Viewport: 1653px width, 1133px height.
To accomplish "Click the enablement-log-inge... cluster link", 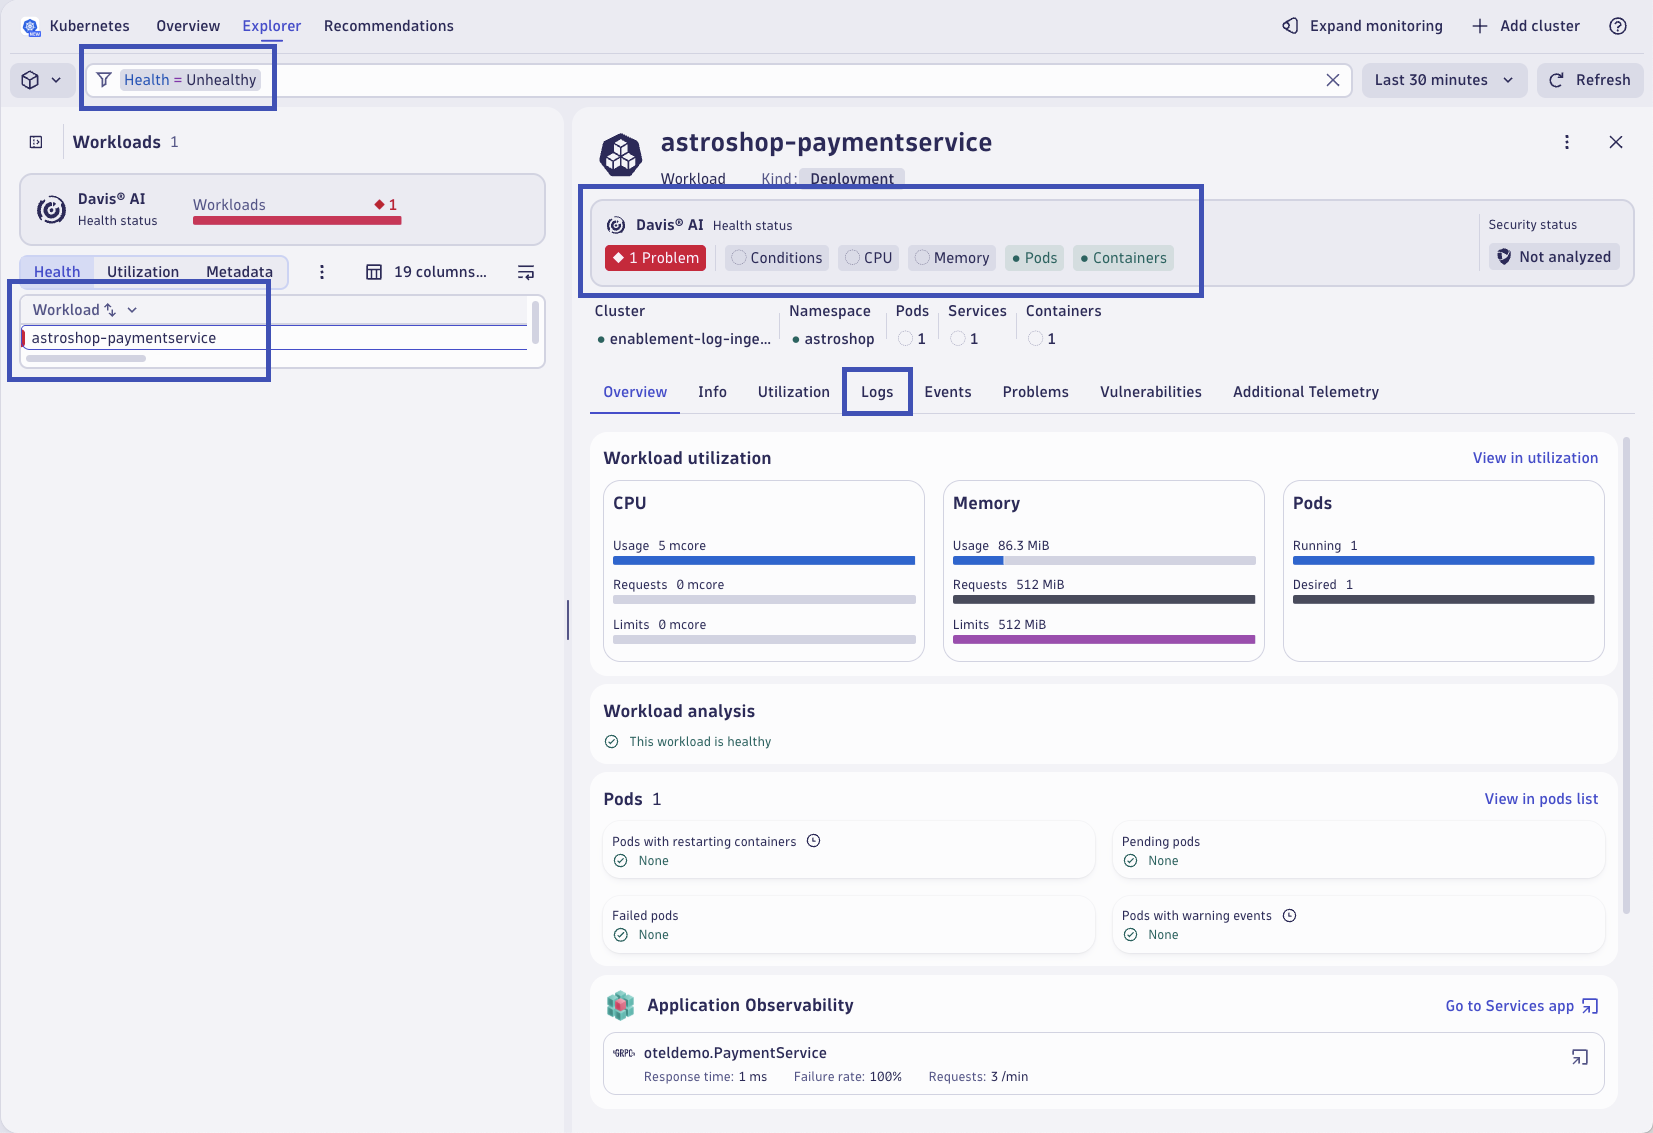I will coord(690,339).
